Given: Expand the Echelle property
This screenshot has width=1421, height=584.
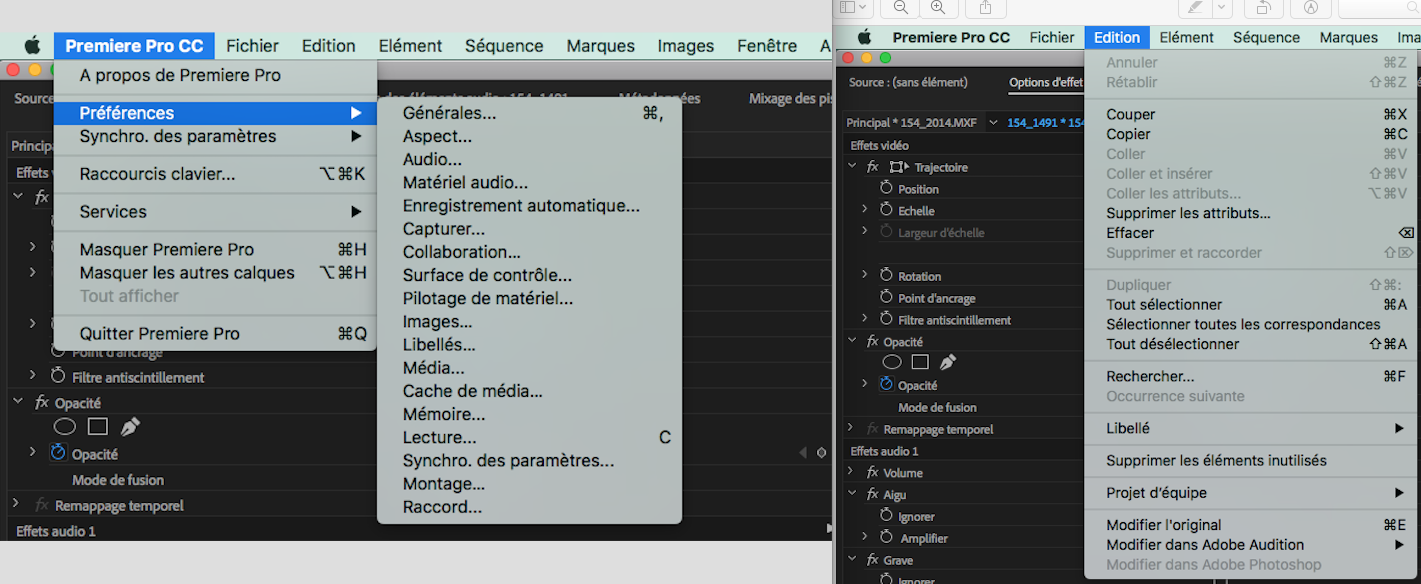Looking at the screenshot, I should click(x=865, y=211).
